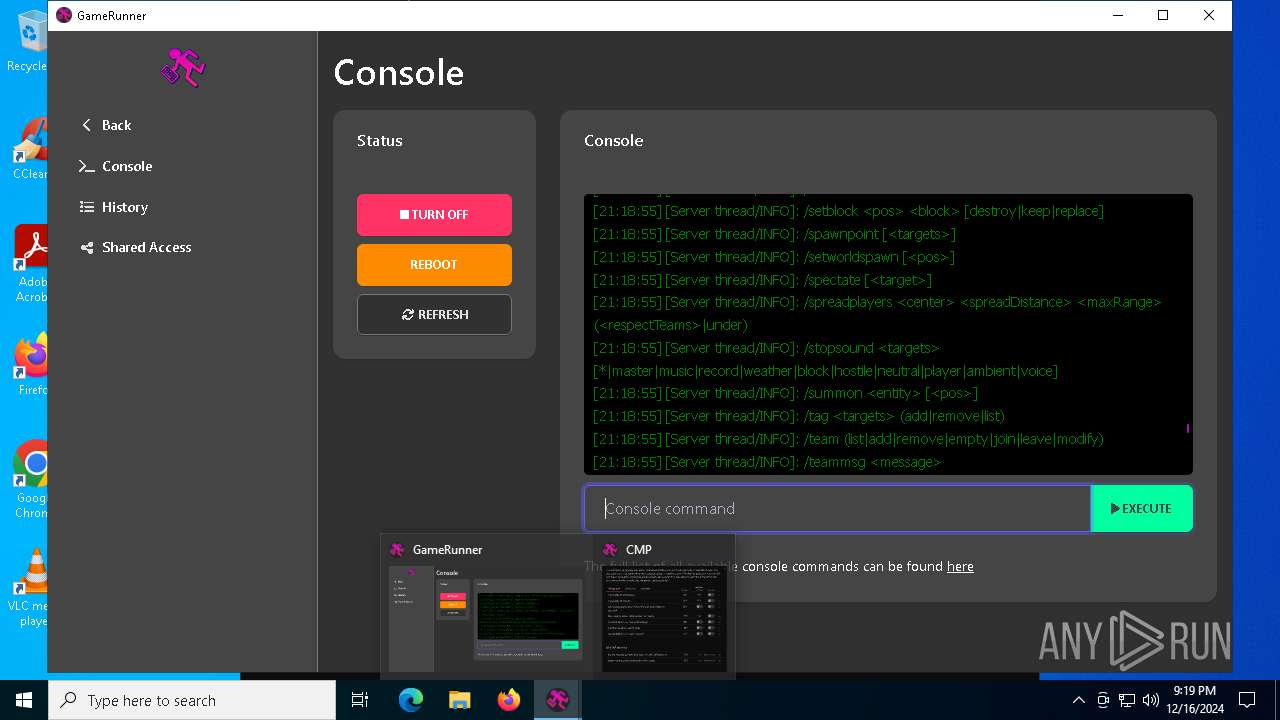Open the Windows Start menu
Viewport: 1280px width, 720px height.
click(24, 700)
